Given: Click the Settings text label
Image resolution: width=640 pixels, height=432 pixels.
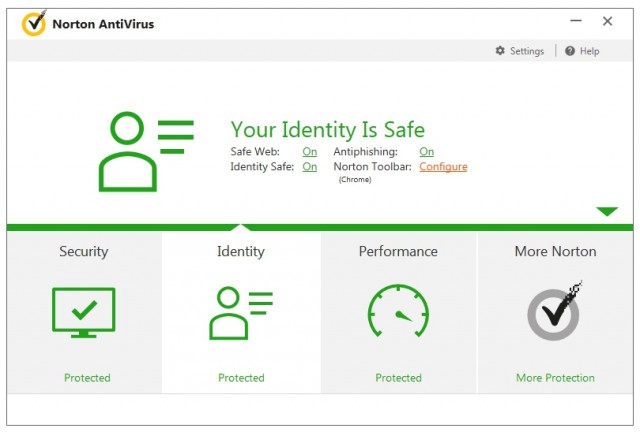Looking at the screenshot, I should pyautogui.click(x=527, y=51).
